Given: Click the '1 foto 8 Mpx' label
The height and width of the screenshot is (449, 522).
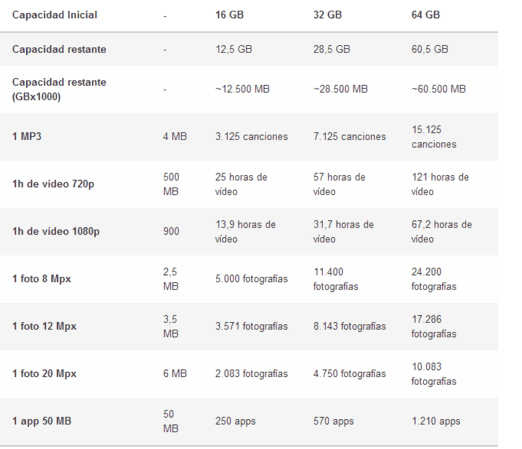Looking at the screenshot, I should (x=42, y=279).
